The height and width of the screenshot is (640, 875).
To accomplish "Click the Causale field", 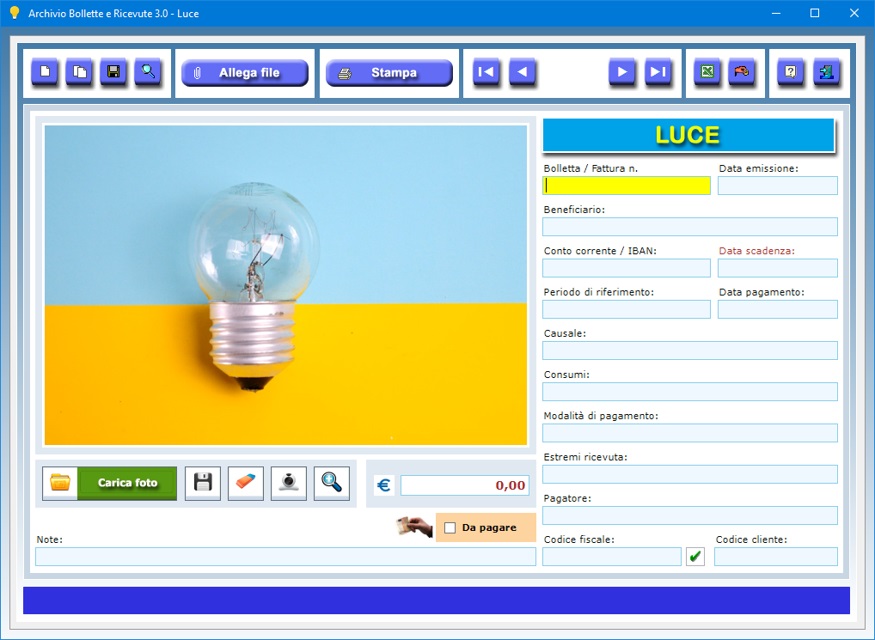I will click(690, 351).
